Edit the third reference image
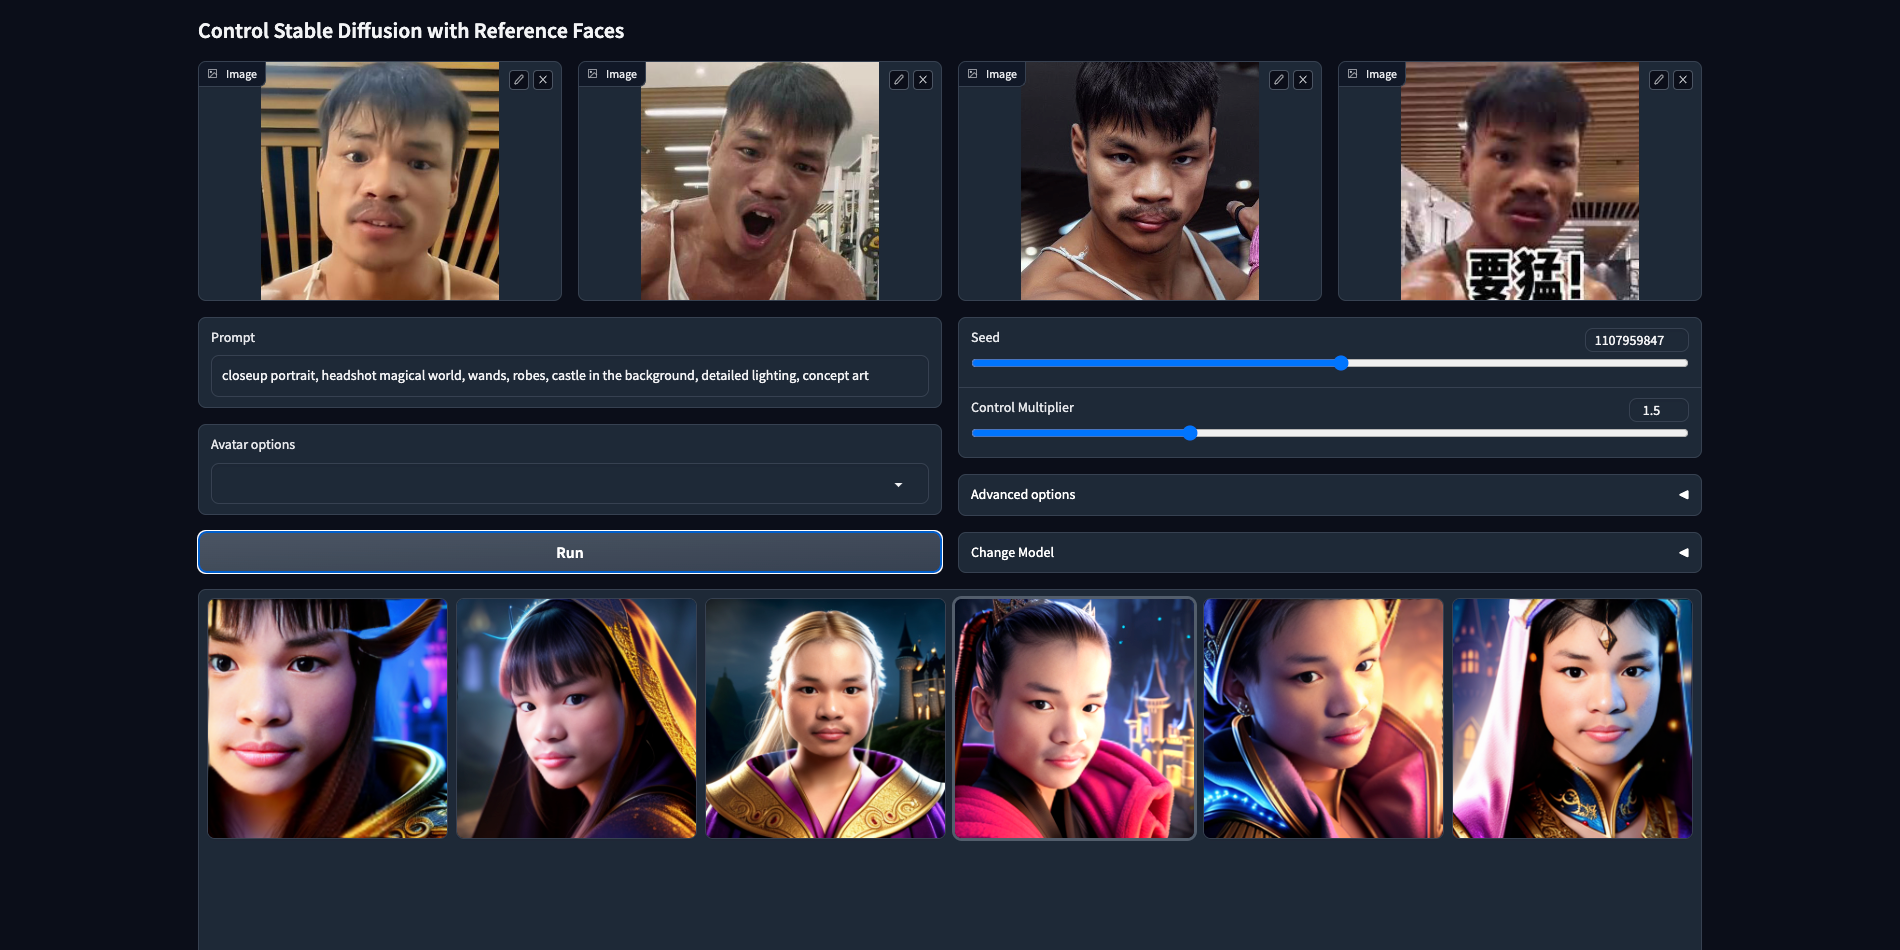This screenshot has width=1900, height=950. [x=1279, y=80]
